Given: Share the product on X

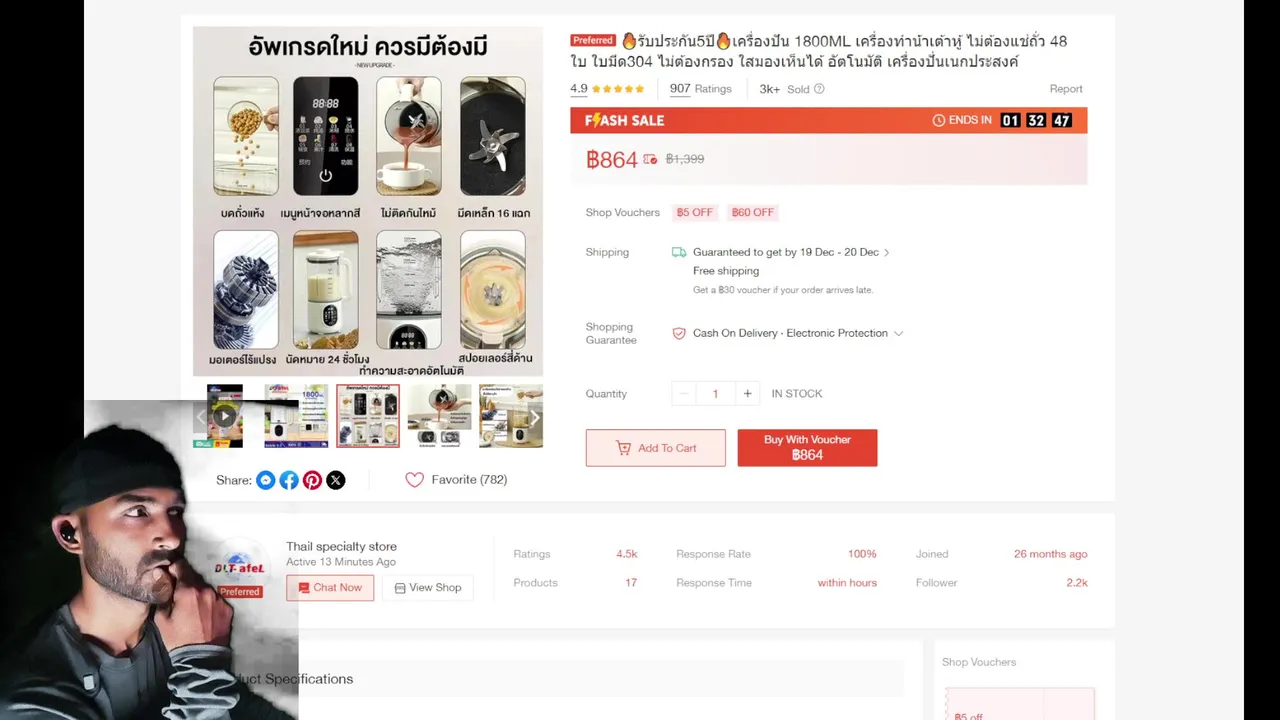Looking at the screenshot, I should tap(336, 480).
